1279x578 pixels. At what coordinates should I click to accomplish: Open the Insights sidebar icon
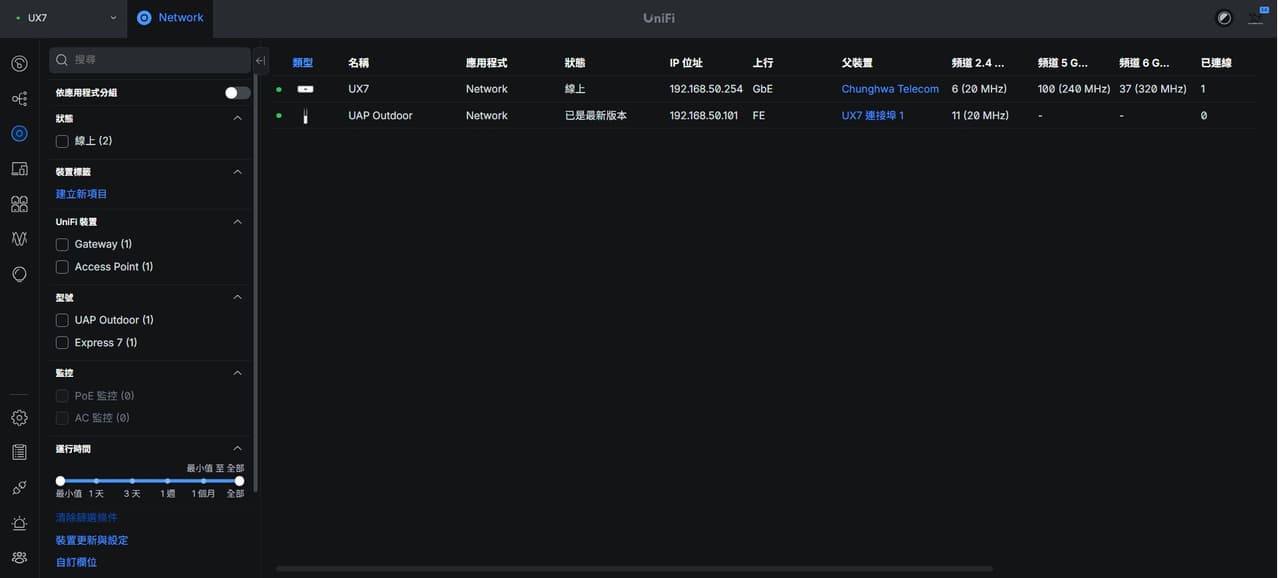tap(19, 274)
